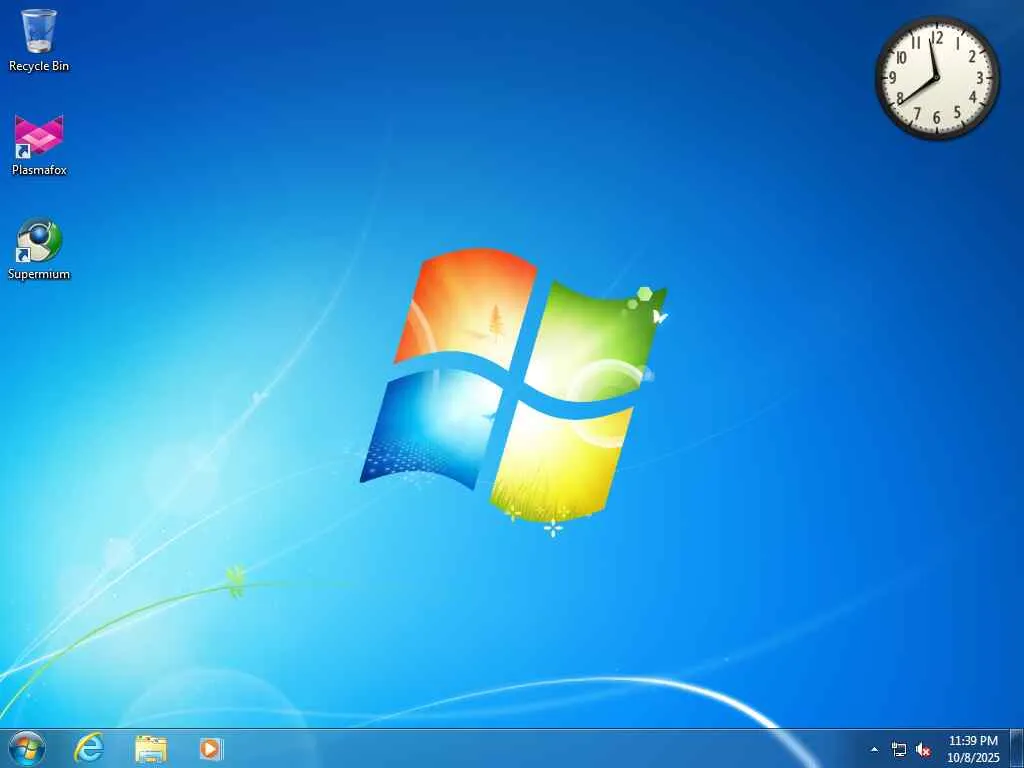1024x768 pixels.
Task: Open the taskbar clock showing 11:39 PM
Action: pyautogui.click(x=973, y=749)
